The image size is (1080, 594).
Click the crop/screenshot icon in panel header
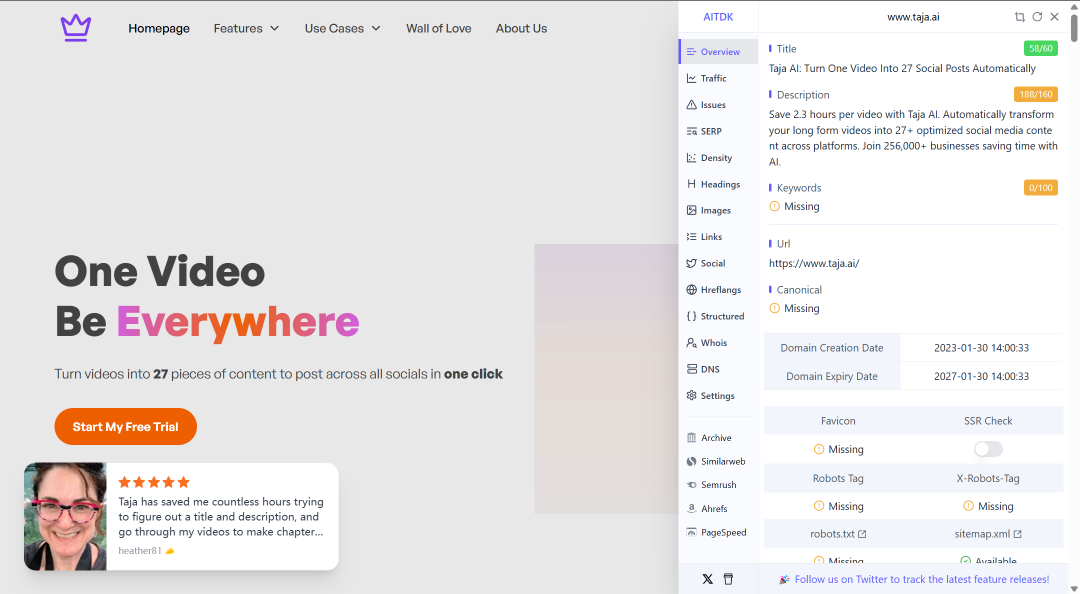(x=1019, y=17)
